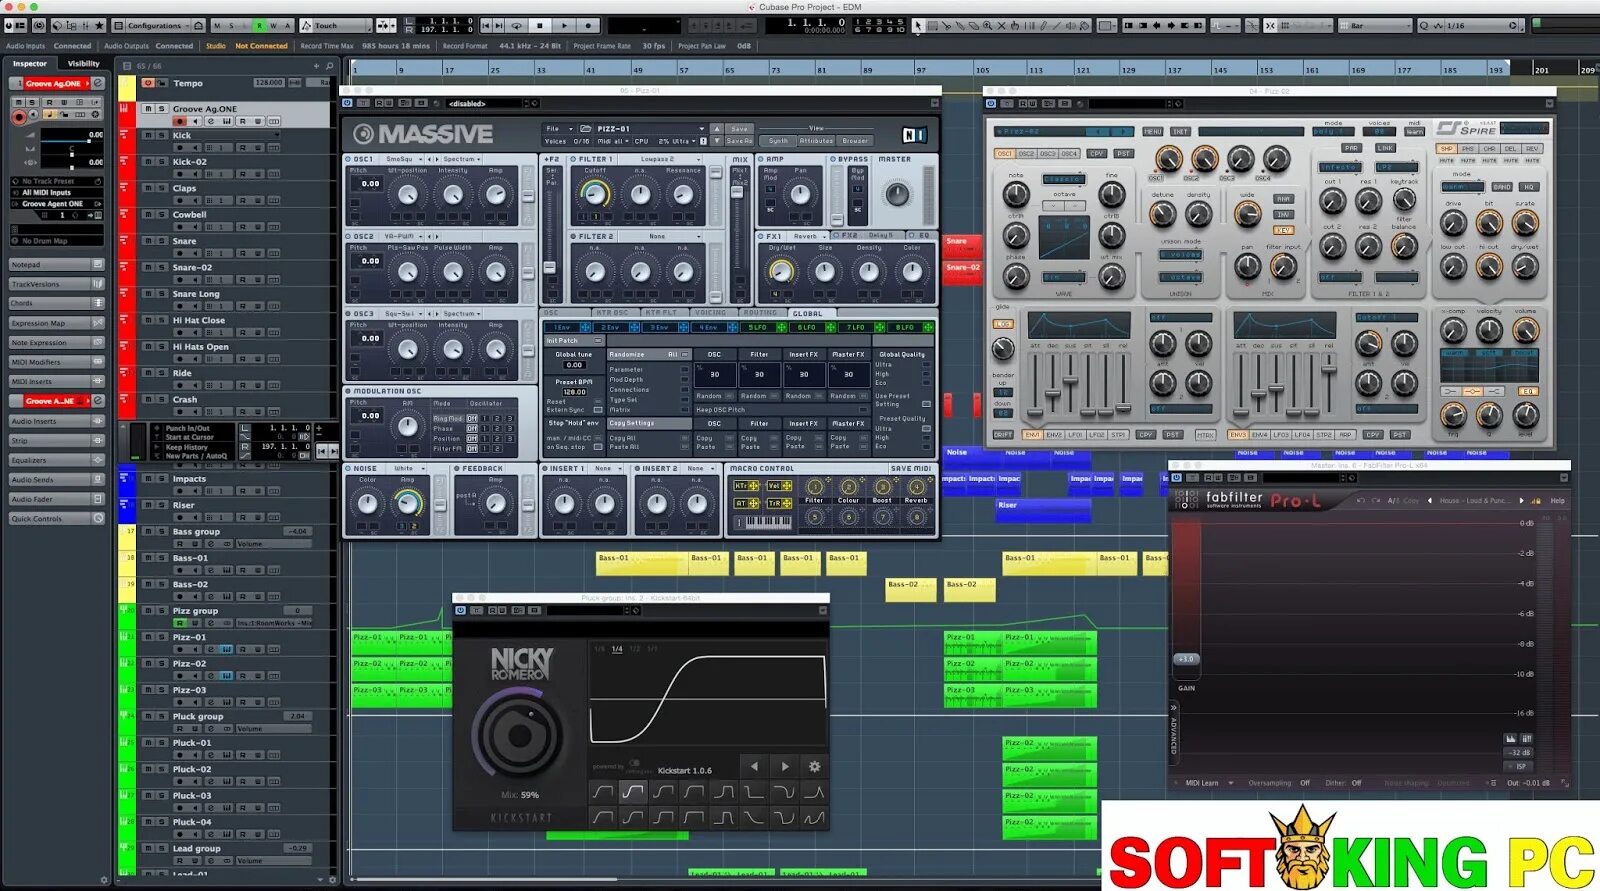Select the Mute X tool
The width and height of the screenshot is (1600, 891).
pos(1002,25)
